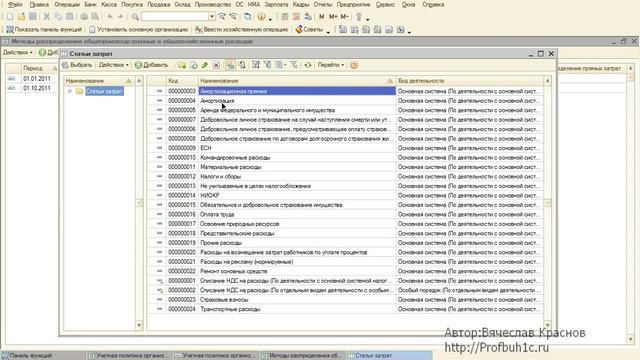This screenshot has height=360, width=640.
Task: Open the Банк menu
Action: pyautogui.click(x=90, y=4)
